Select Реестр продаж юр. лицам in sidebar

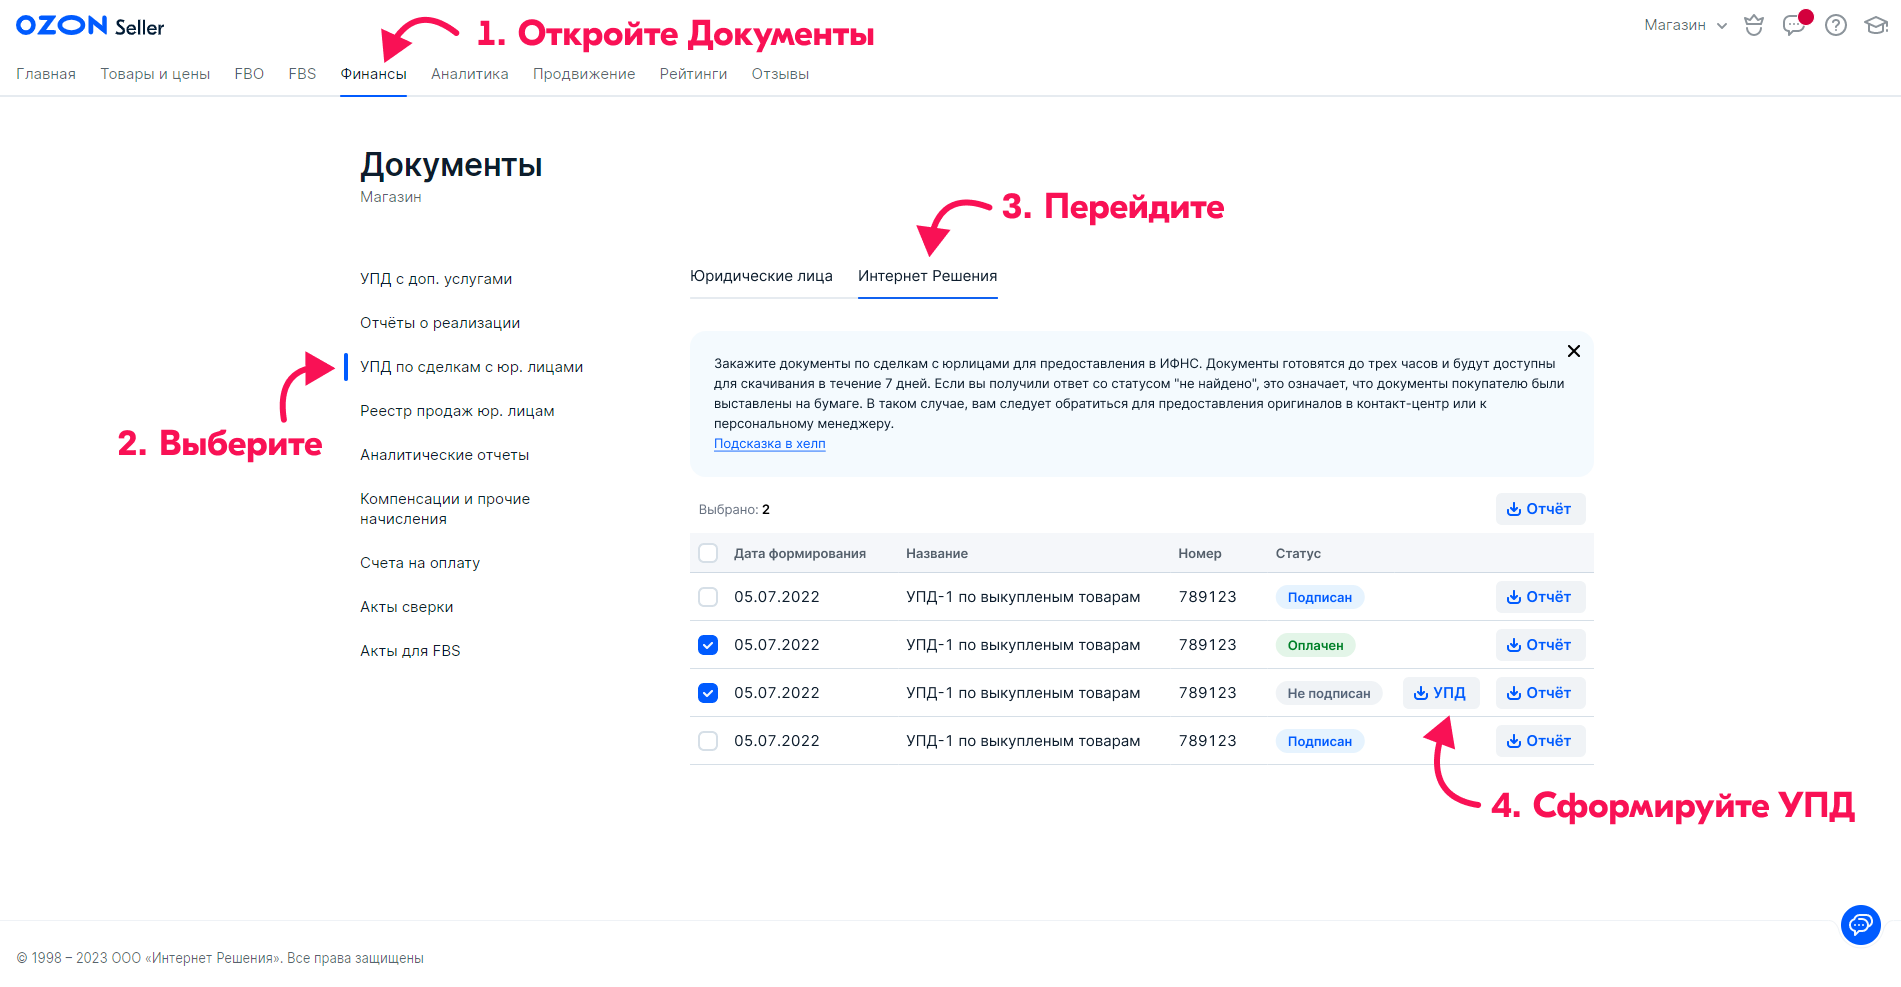(x=457, y=411)
